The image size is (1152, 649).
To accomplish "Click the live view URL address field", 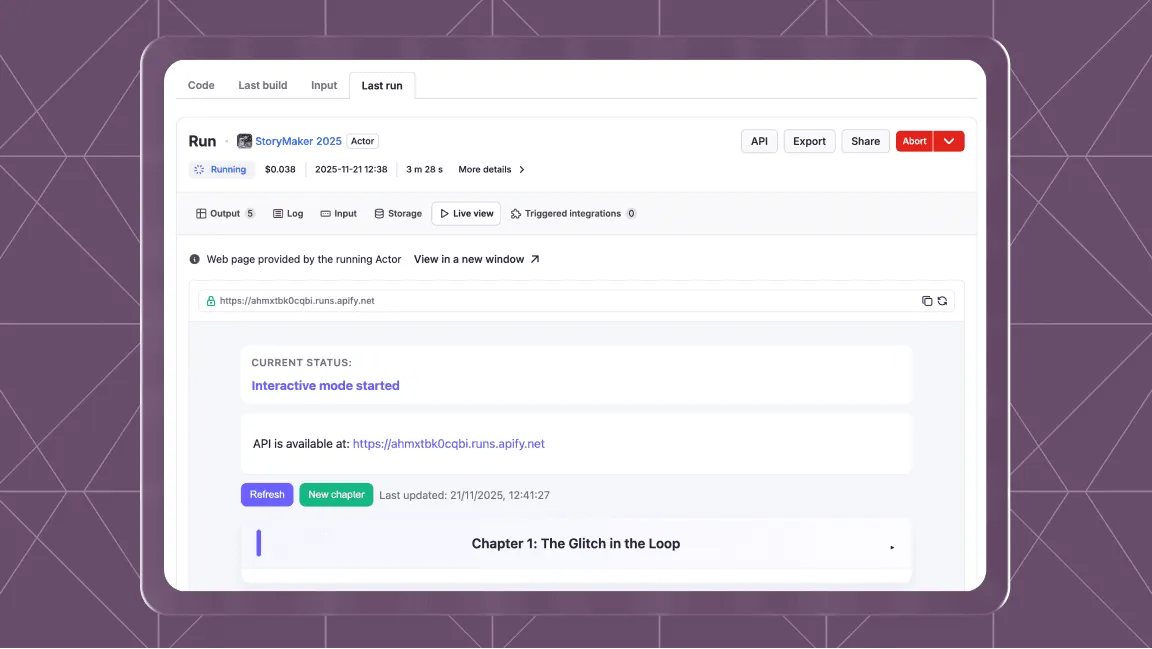I will 560,301.
